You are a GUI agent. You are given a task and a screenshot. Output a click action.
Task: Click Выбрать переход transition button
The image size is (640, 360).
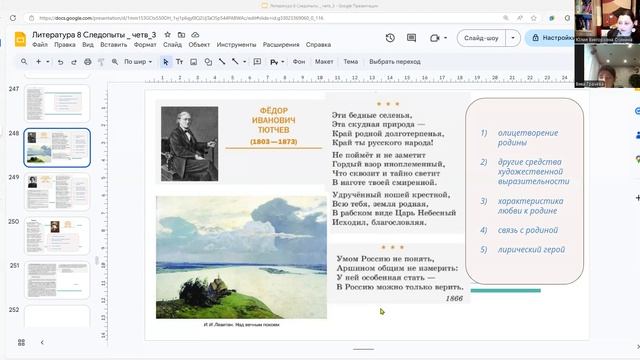[395, 62]
